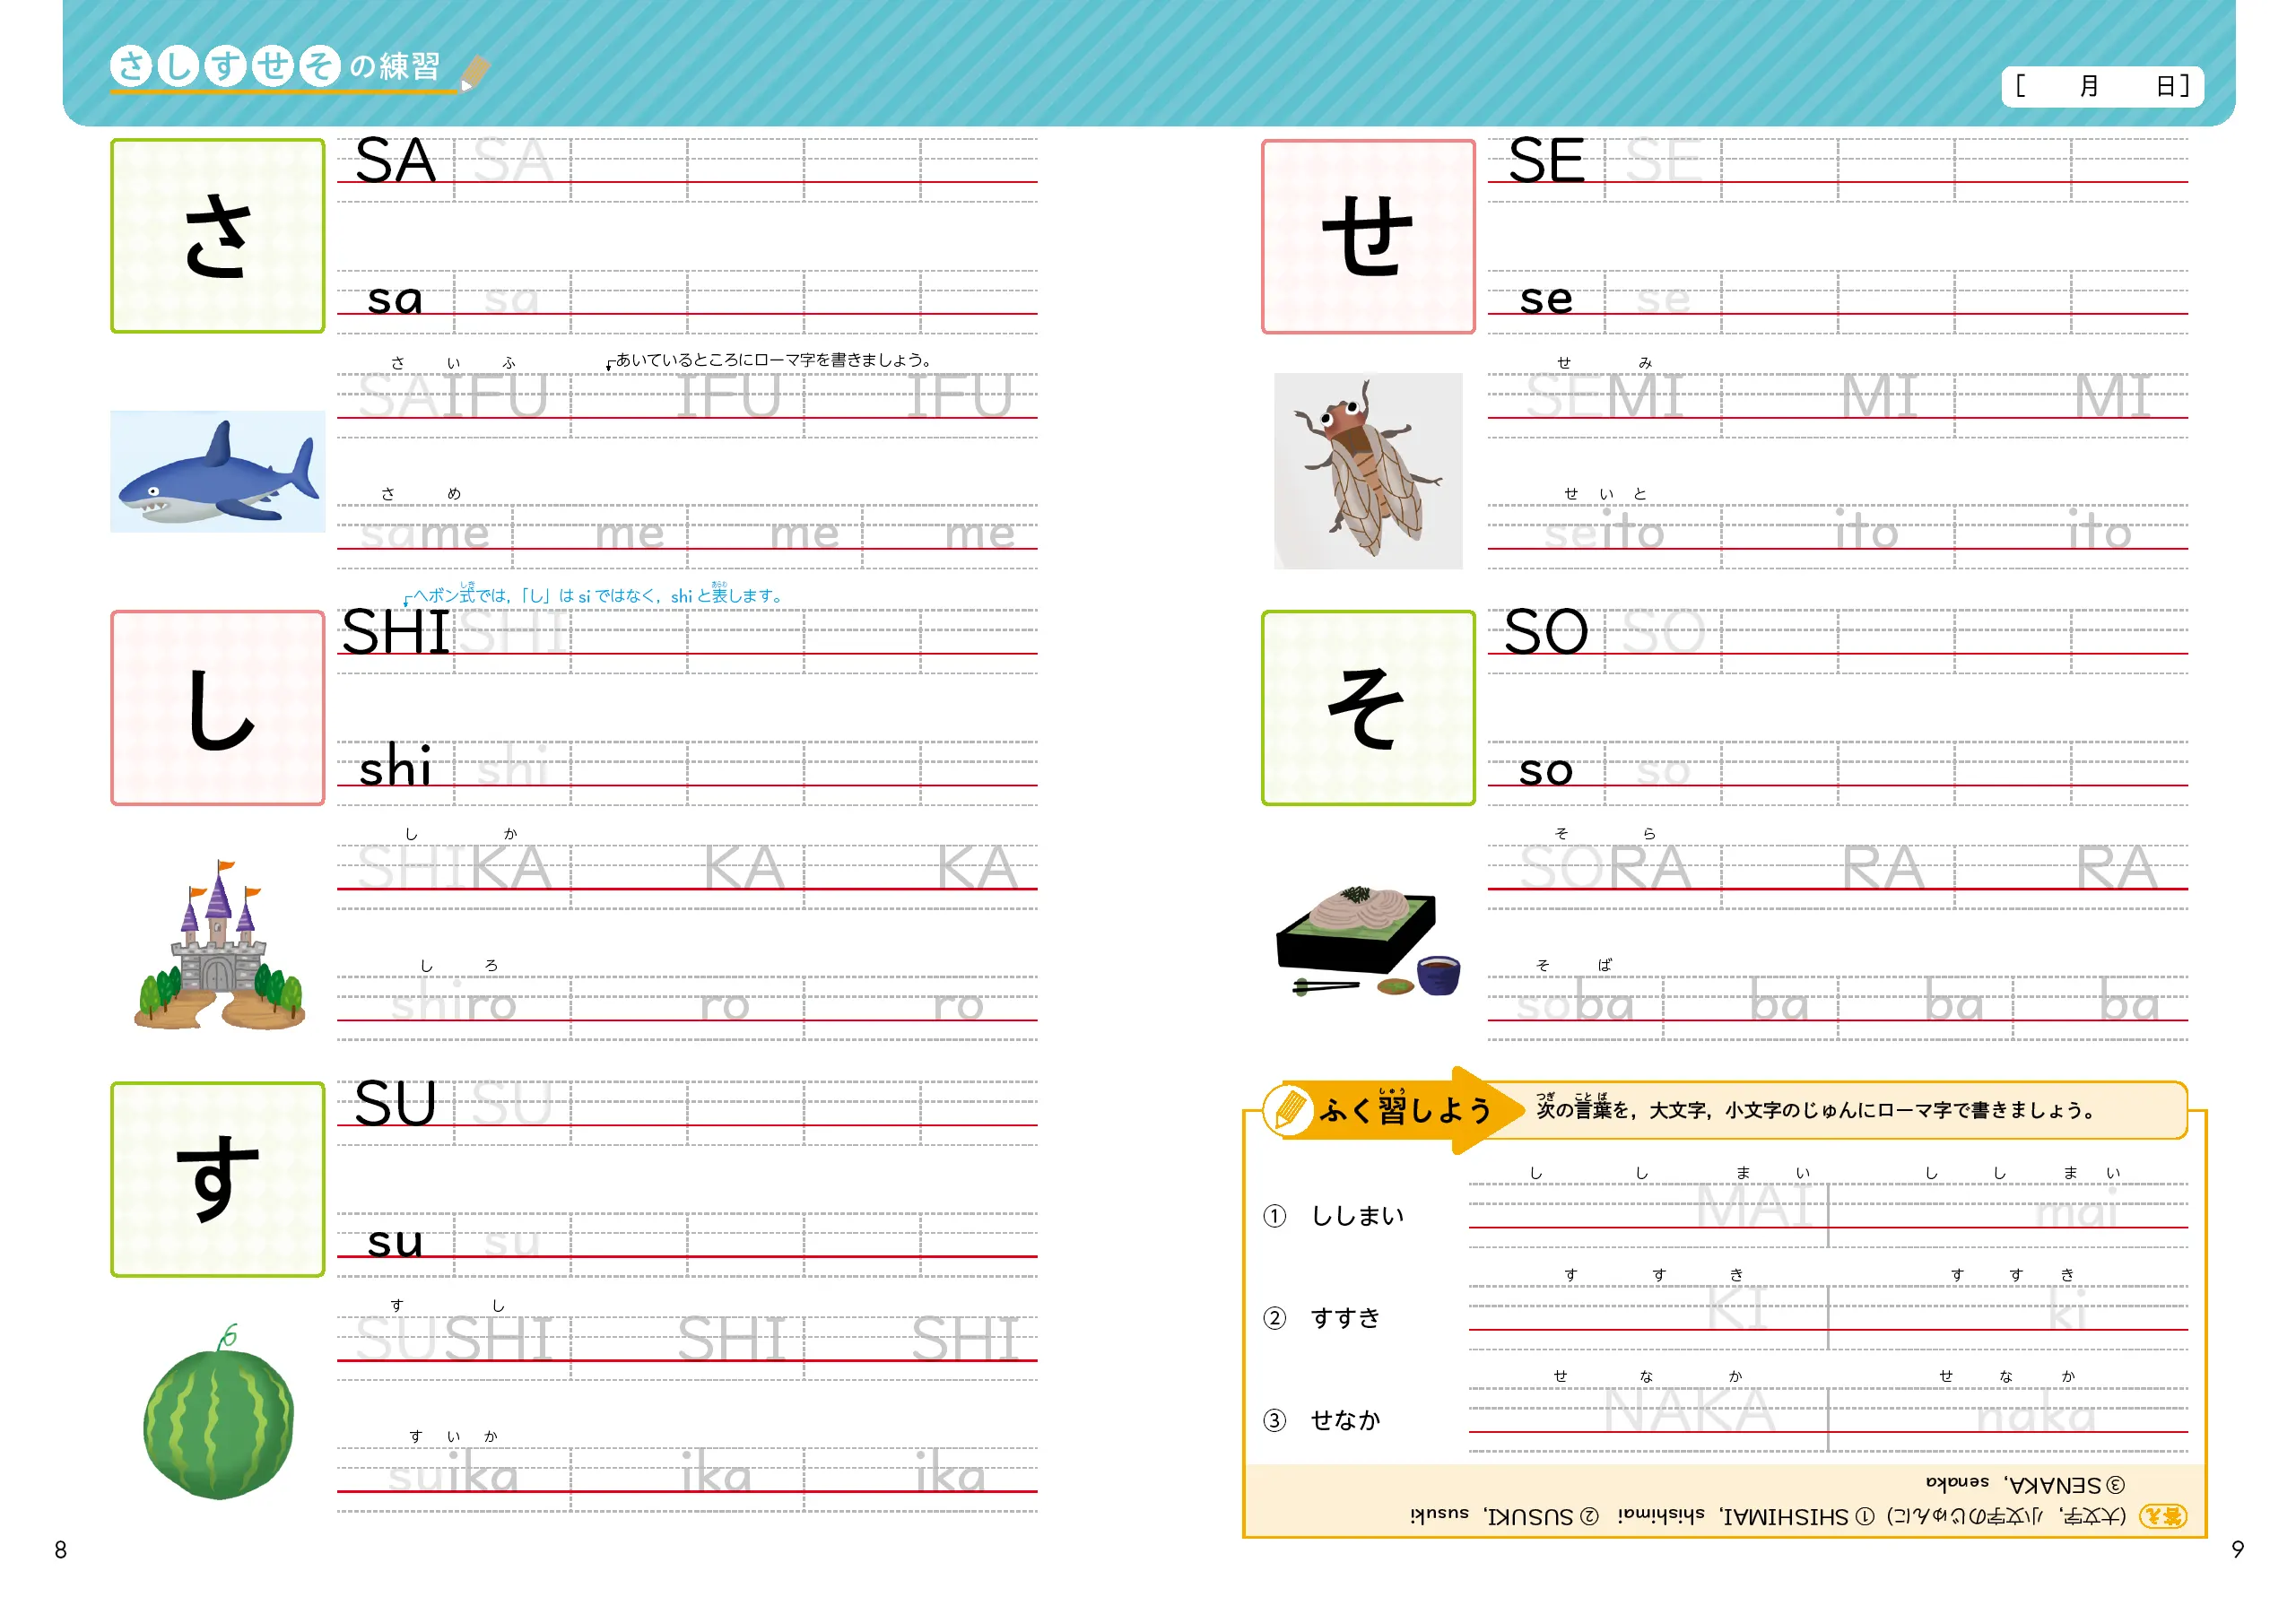Click the gray traceable word SAIFU
The height and width of the screenshot is (1623, 2296).
[x=454, y=396]
